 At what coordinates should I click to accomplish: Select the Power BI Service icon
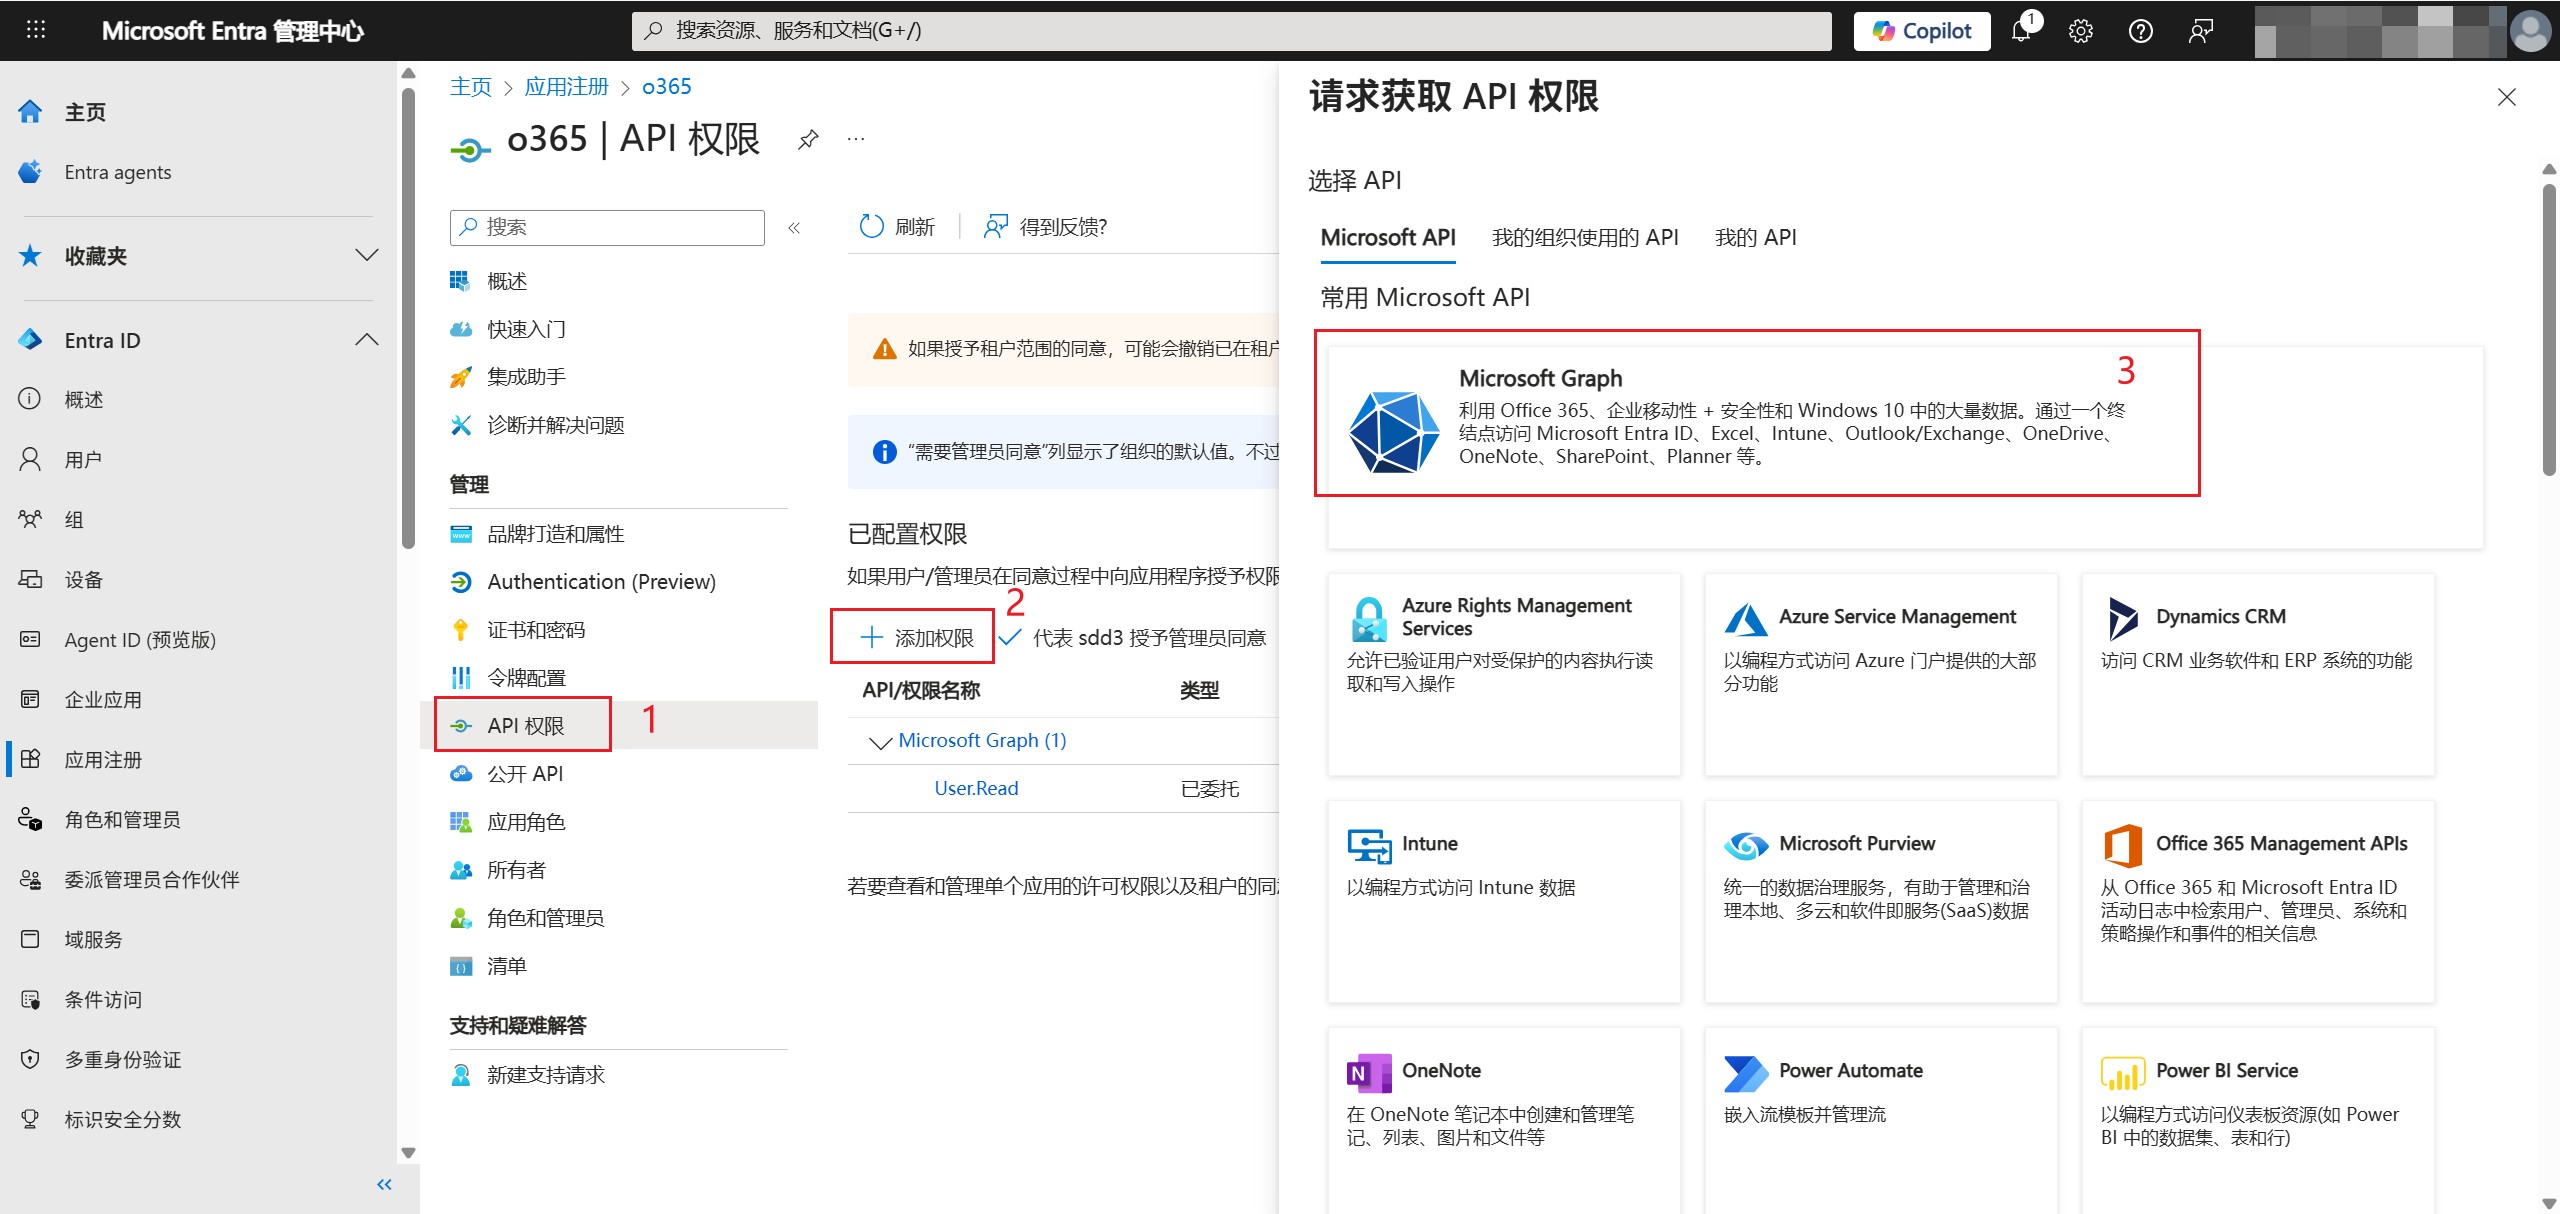(x=2123, y=1073)
